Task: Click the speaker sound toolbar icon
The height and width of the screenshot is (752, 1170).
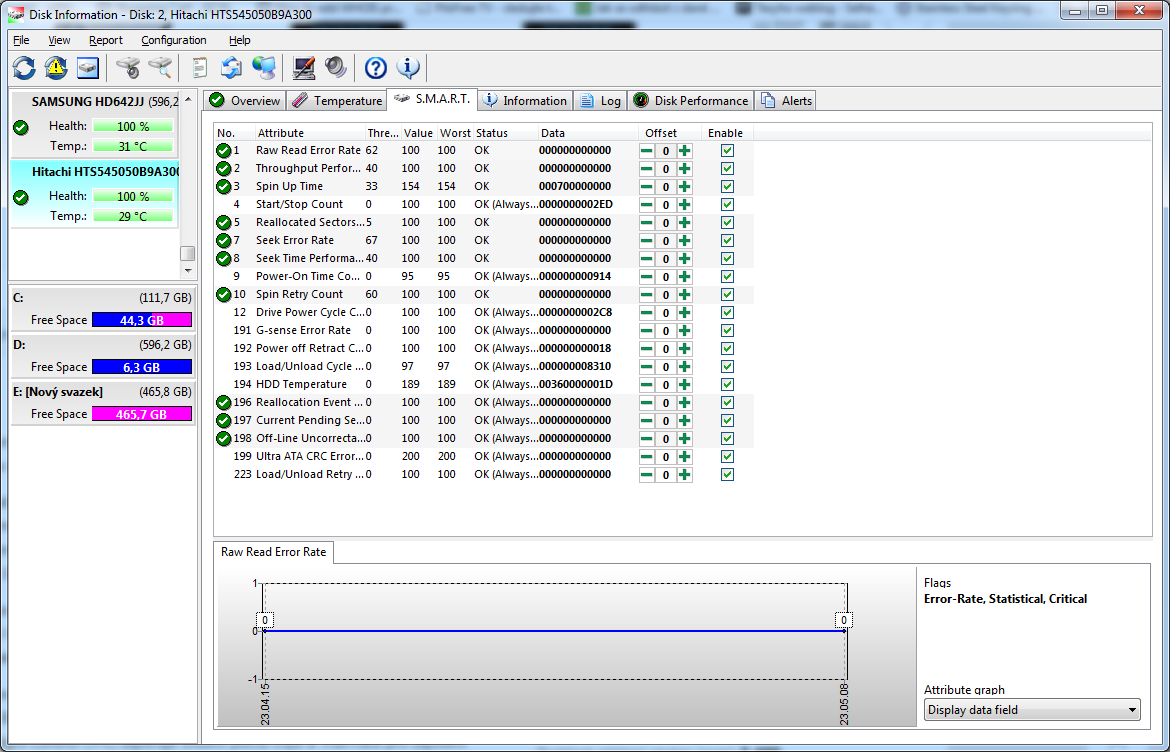Action: (x=336, y=68)
